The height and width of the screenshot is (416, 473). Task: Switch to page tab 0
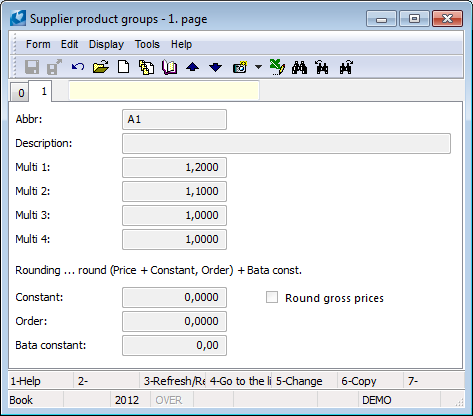click(x=20, y=93)
